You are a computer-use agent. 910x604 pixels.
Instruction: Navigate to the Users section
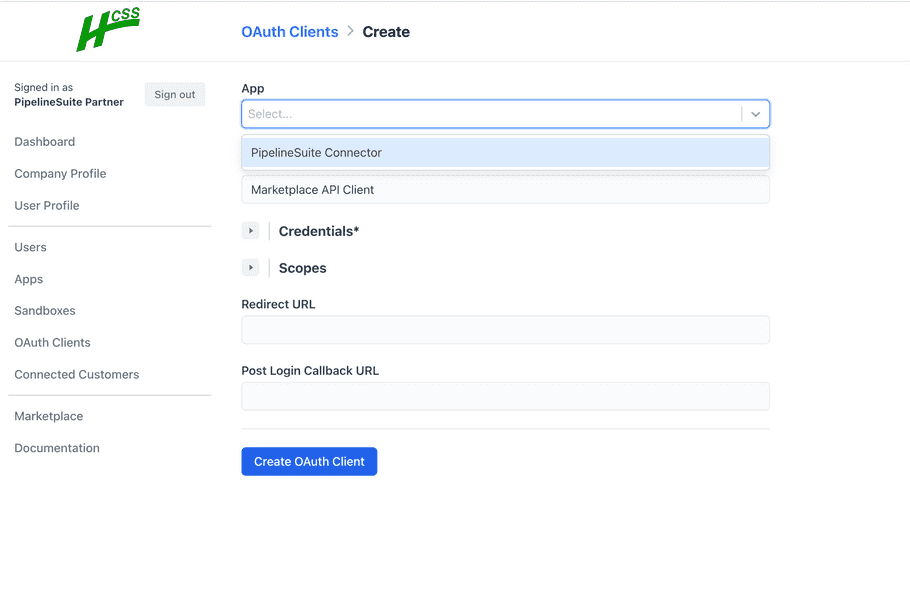click(30, 247)
